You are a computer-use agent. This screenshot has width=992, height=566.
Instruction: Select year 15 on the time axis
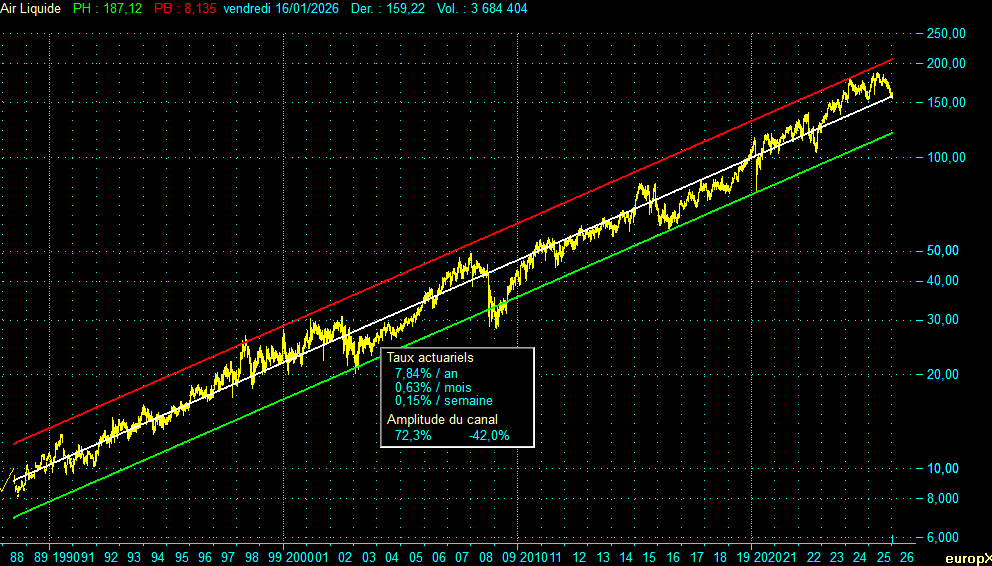point(649,556)
